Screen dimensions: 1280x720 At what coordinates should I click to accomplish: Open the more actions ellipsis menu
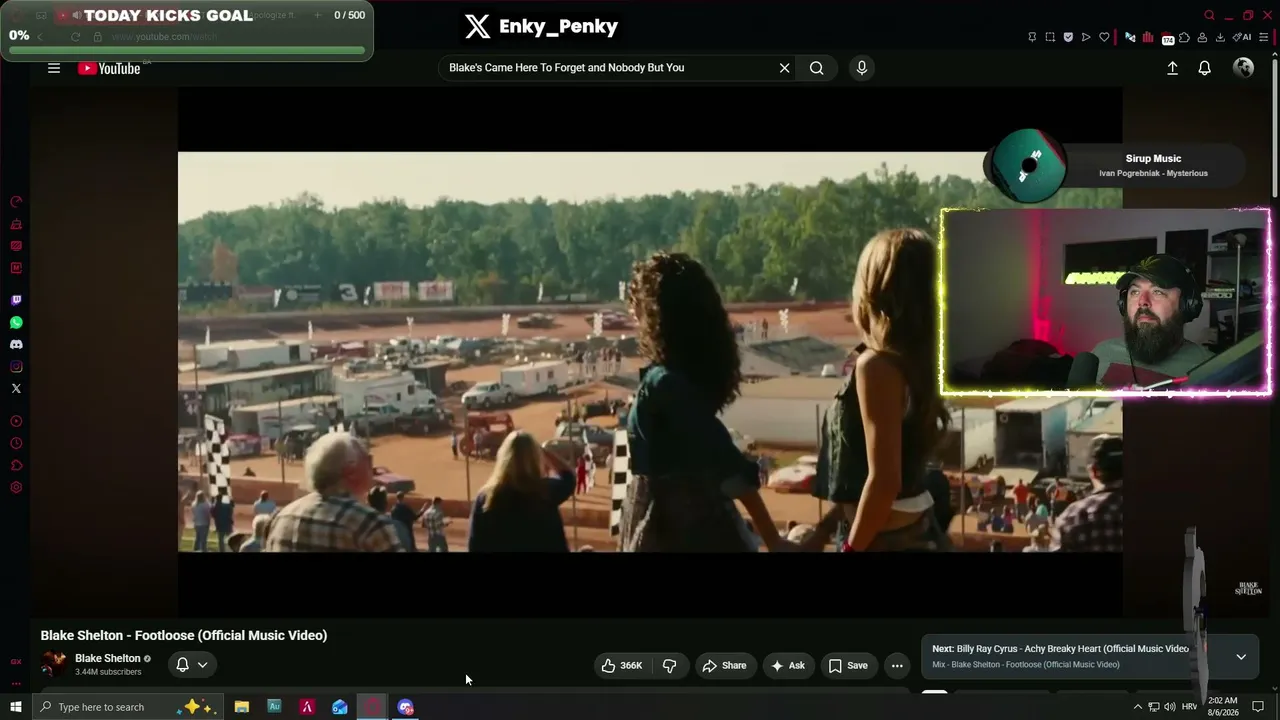(897, 666)
